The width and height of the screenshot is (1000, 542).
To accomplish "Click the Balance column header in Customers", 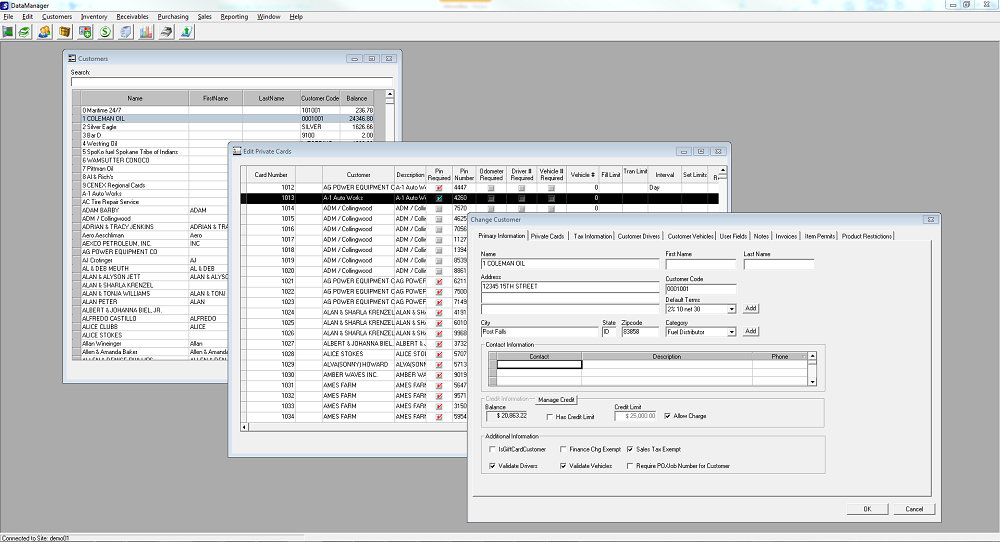I will click(357, 98).
